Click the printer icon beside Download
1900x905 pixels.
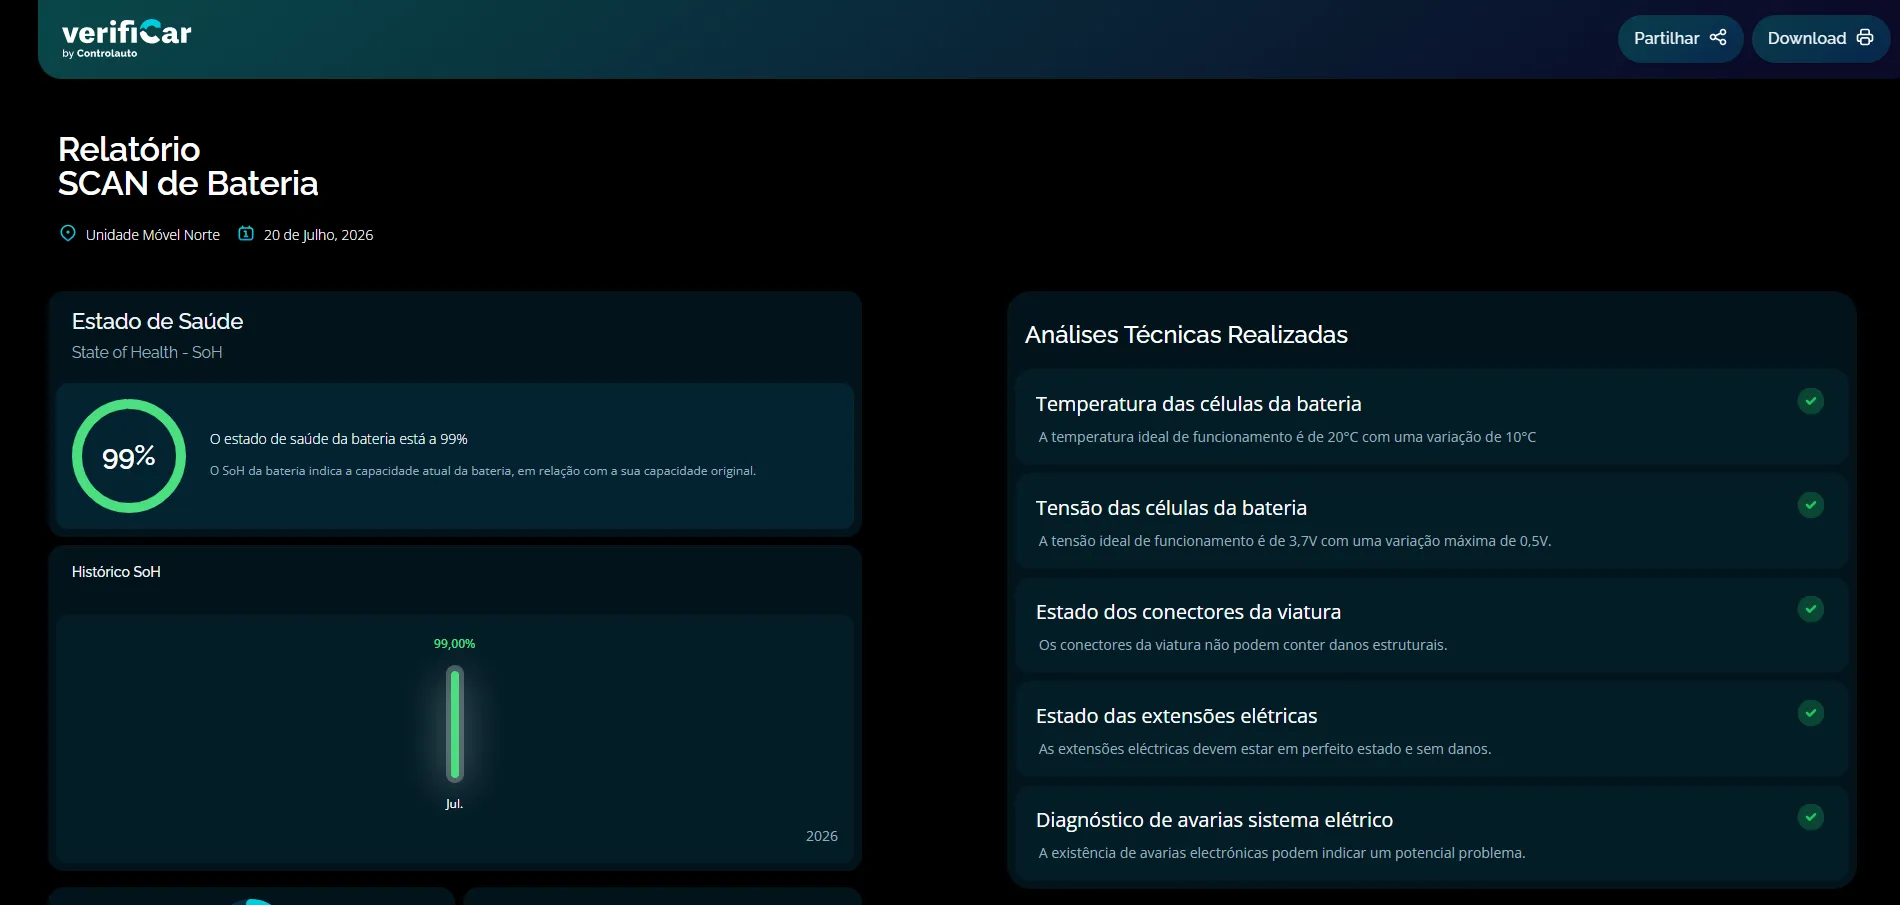pos(1865,37)
